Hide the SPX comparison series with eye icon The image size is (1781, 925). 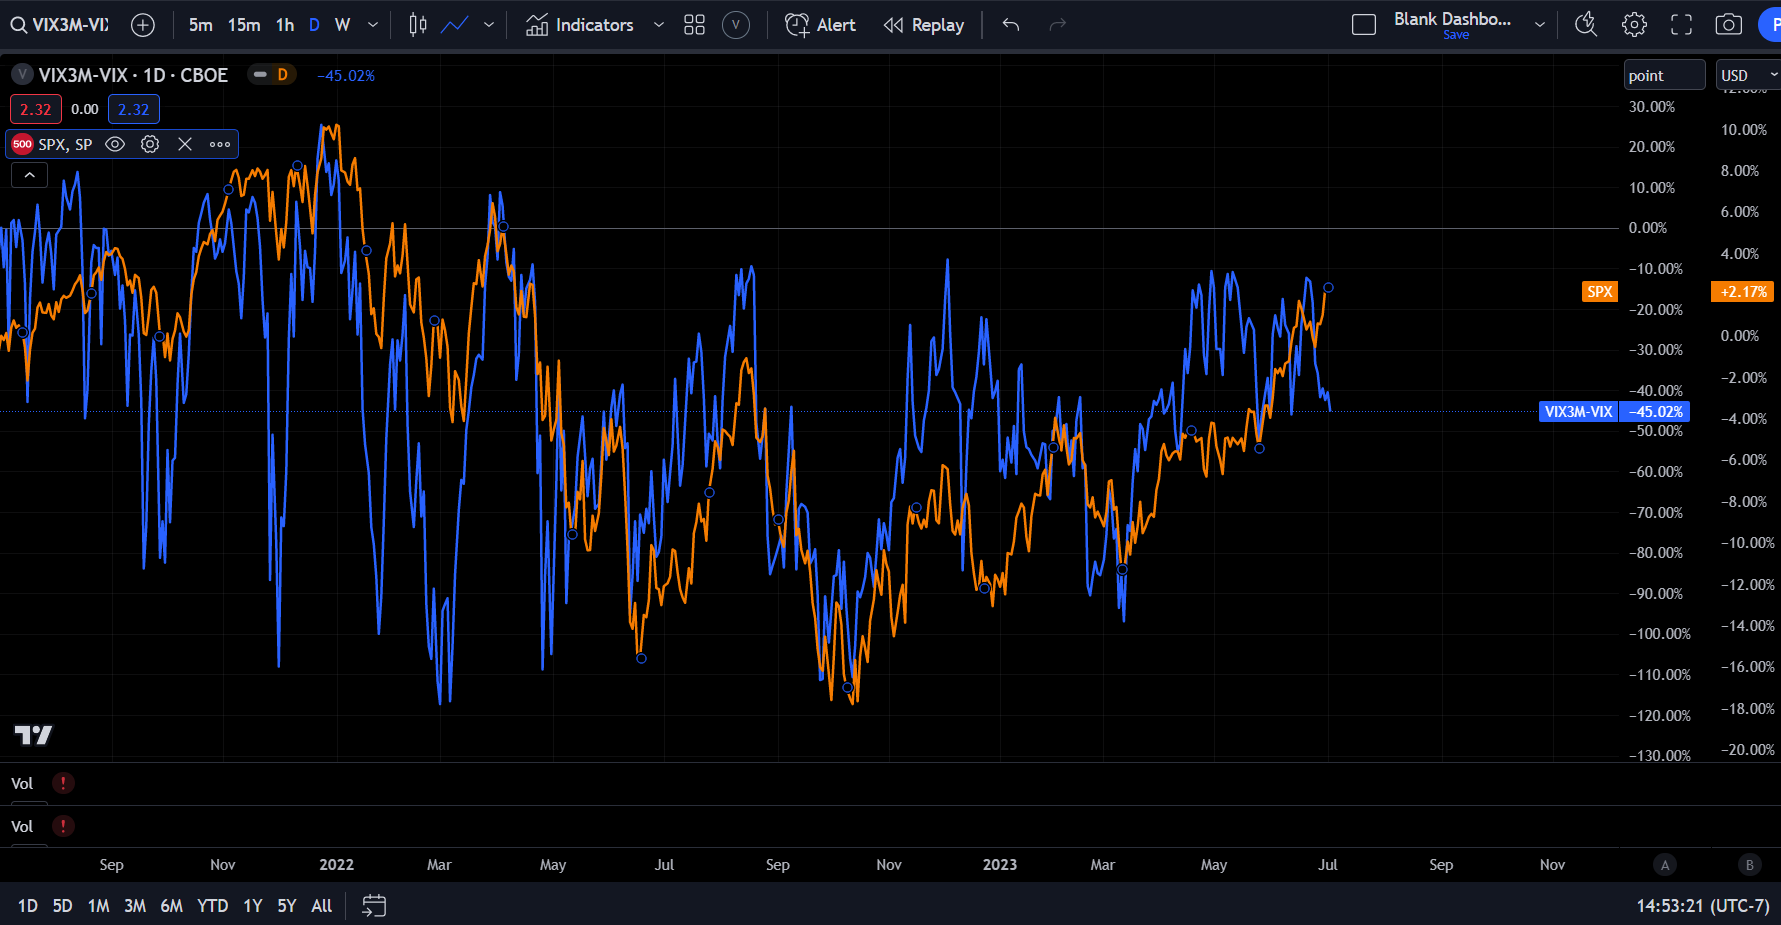point(115,144)
